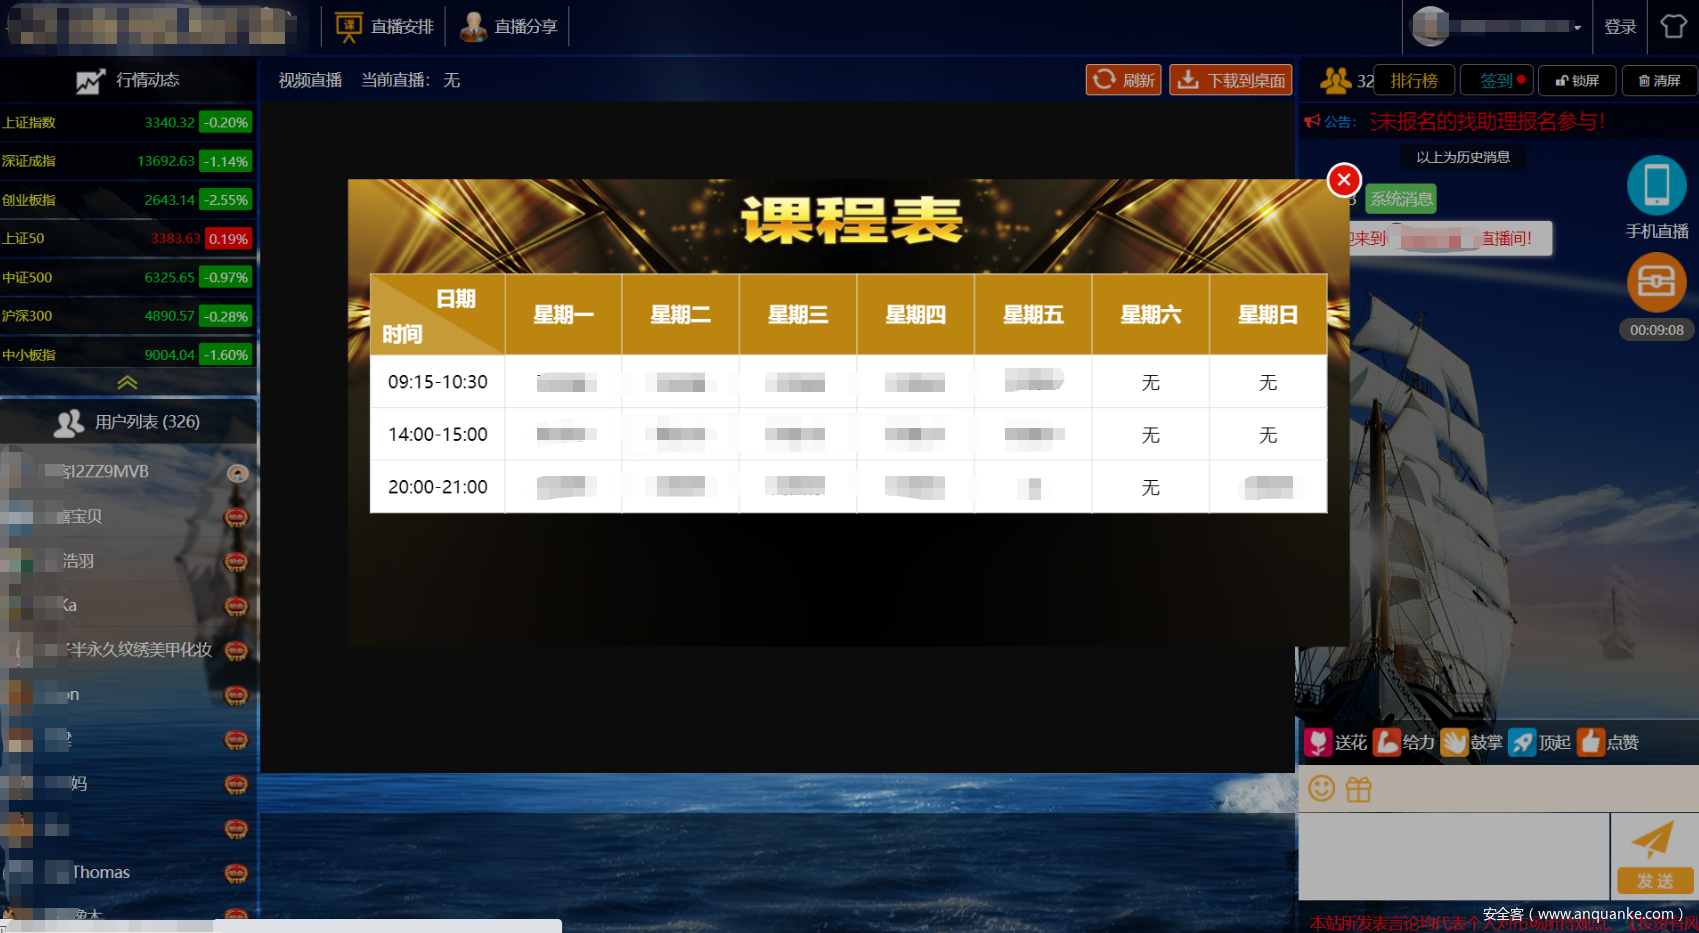
Task: Click 20:00-21:00 time slot cell
Action: point(438,487)
